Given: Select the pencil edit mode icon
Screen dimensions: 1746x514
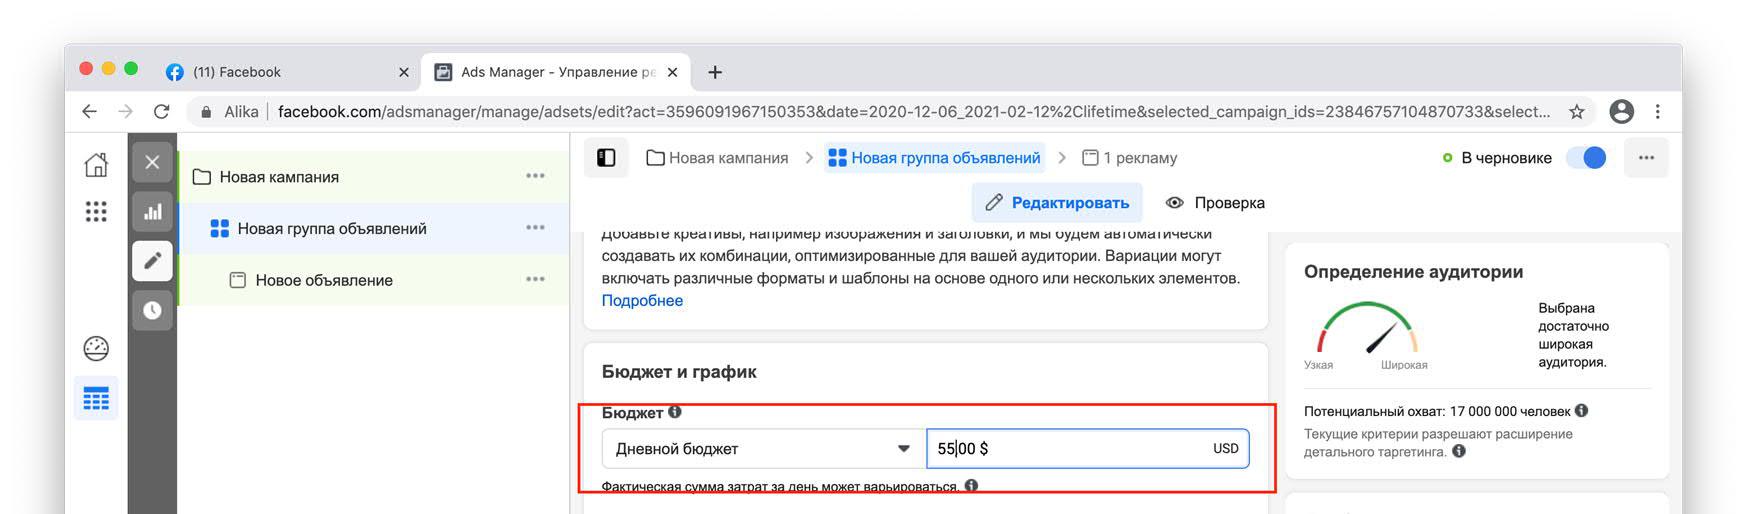Looking at the screenshot, I should [152, 261].
